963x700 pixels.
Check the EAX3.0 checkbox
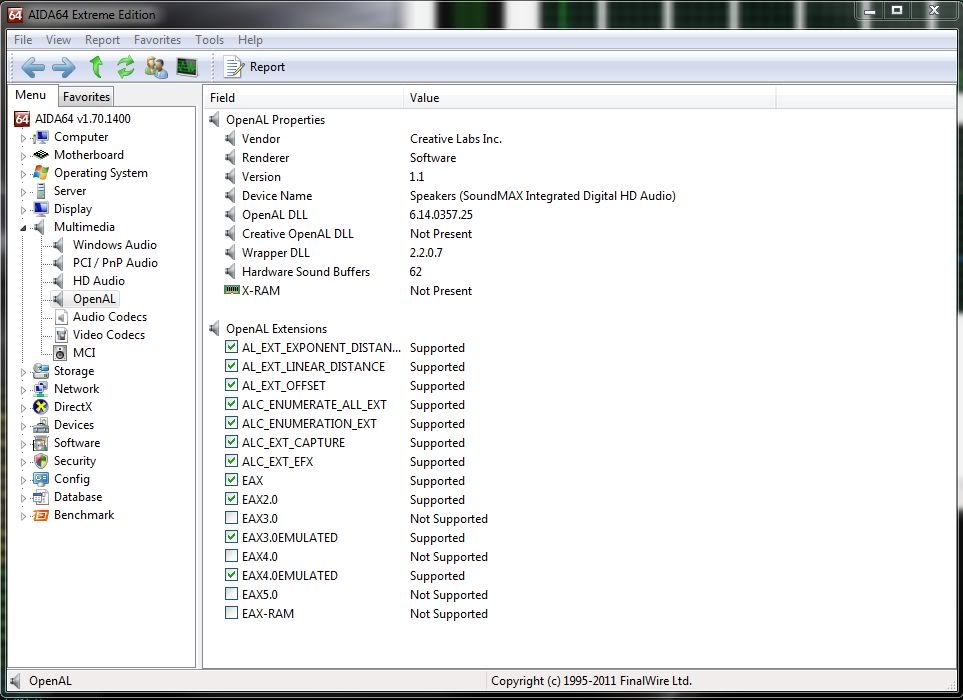click(231, 518)
